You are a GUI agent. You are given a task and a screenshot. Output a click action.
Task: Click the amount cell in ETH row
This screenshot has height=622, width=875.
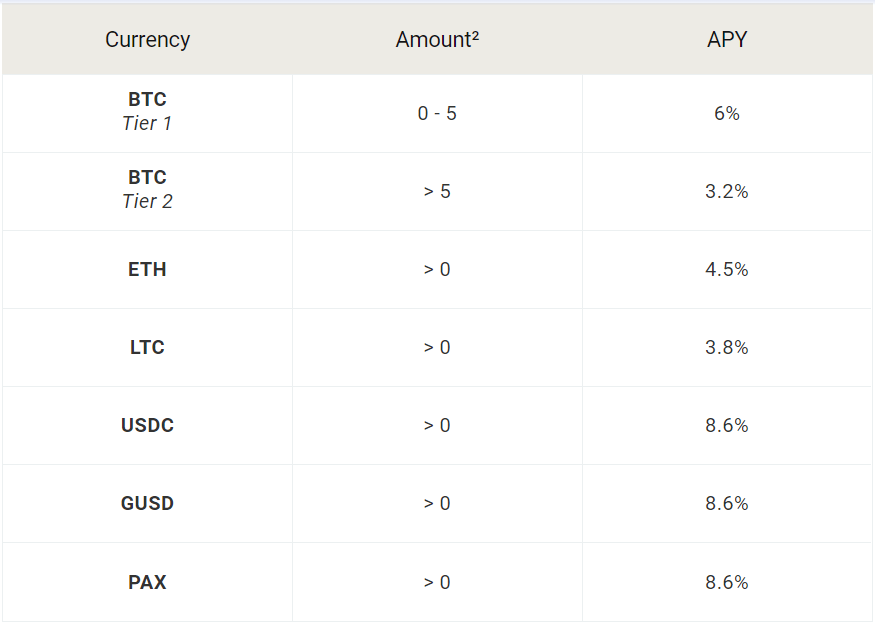coord(437,269)
